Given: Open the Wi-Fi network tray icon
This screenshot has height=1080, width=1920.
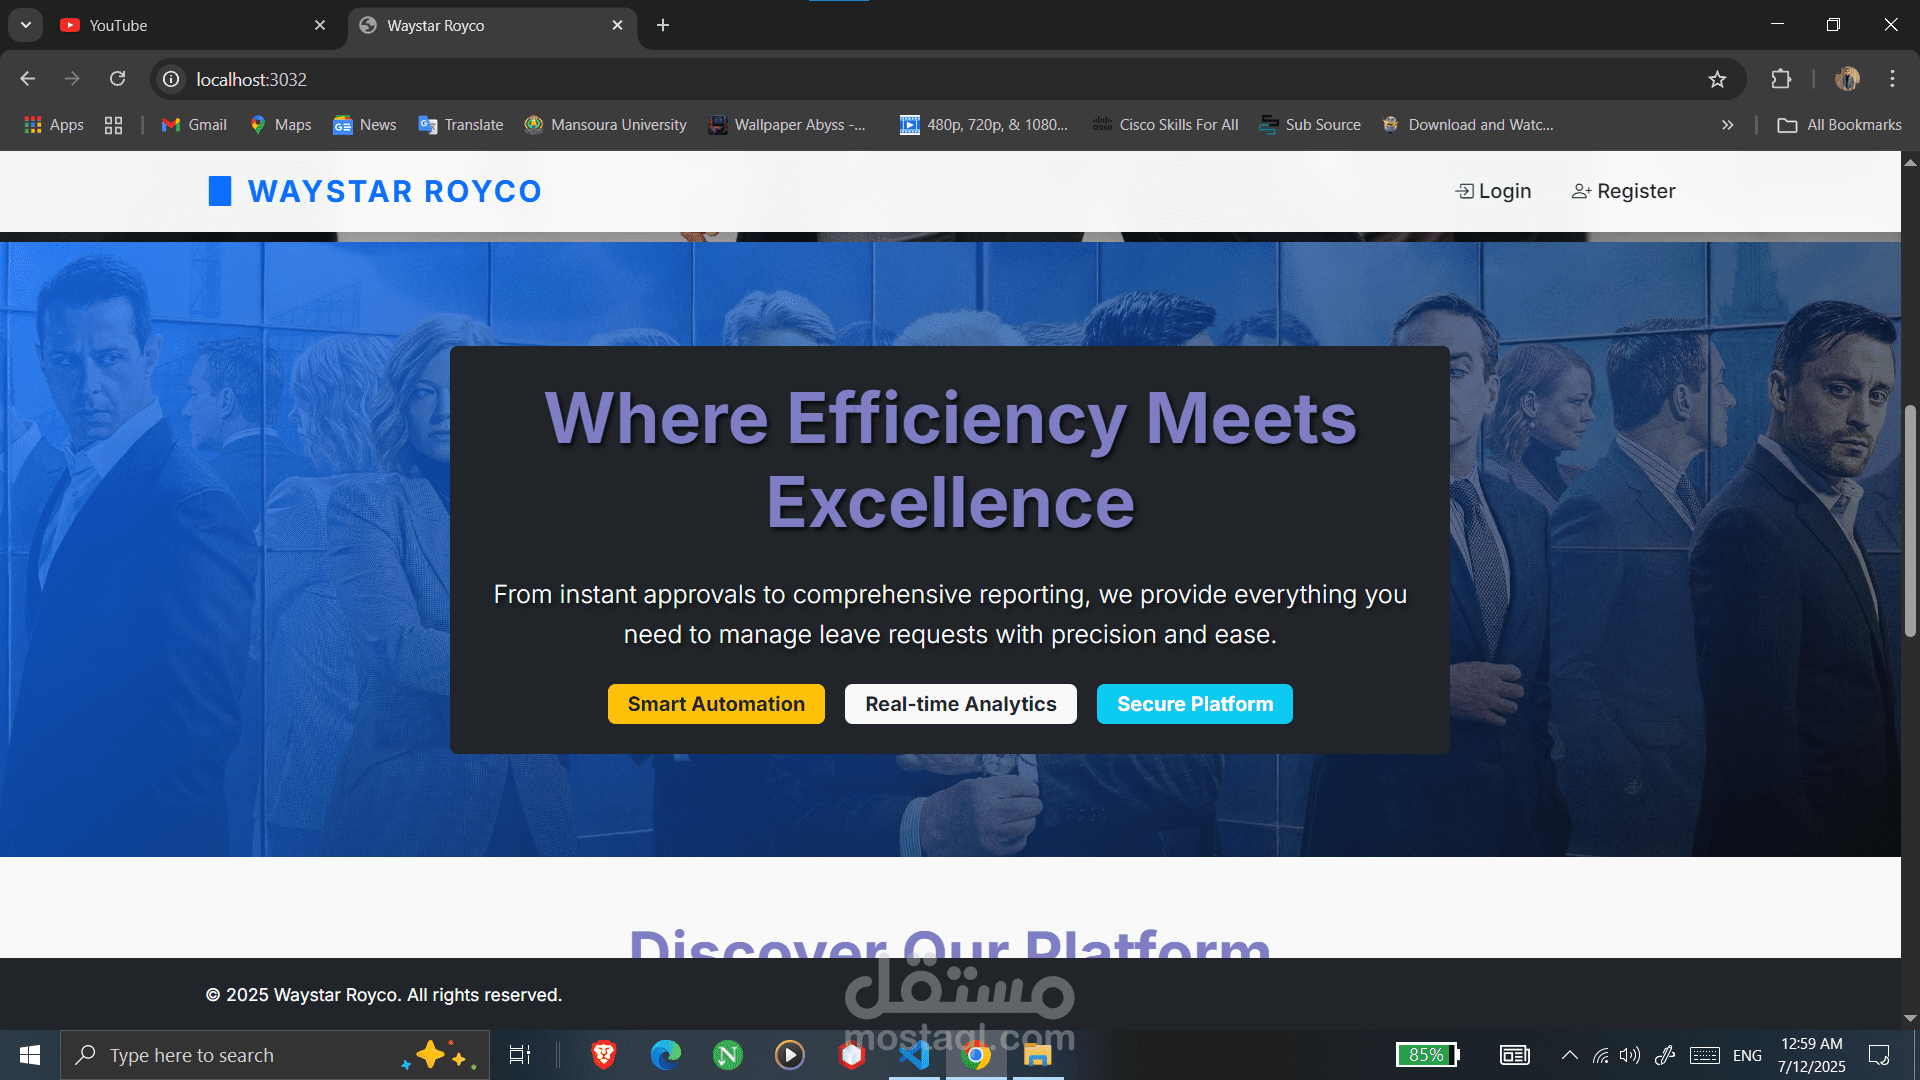Looking at the screenshot, I should click(x=1601, y=1055).
